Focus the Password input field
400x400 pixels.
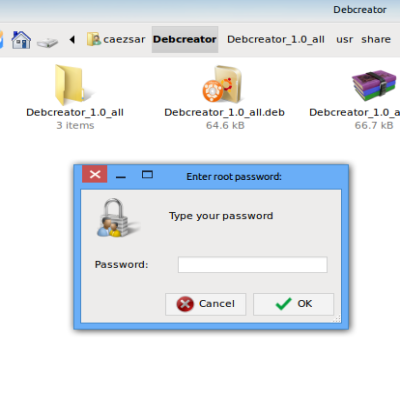(x=253, y=265)
